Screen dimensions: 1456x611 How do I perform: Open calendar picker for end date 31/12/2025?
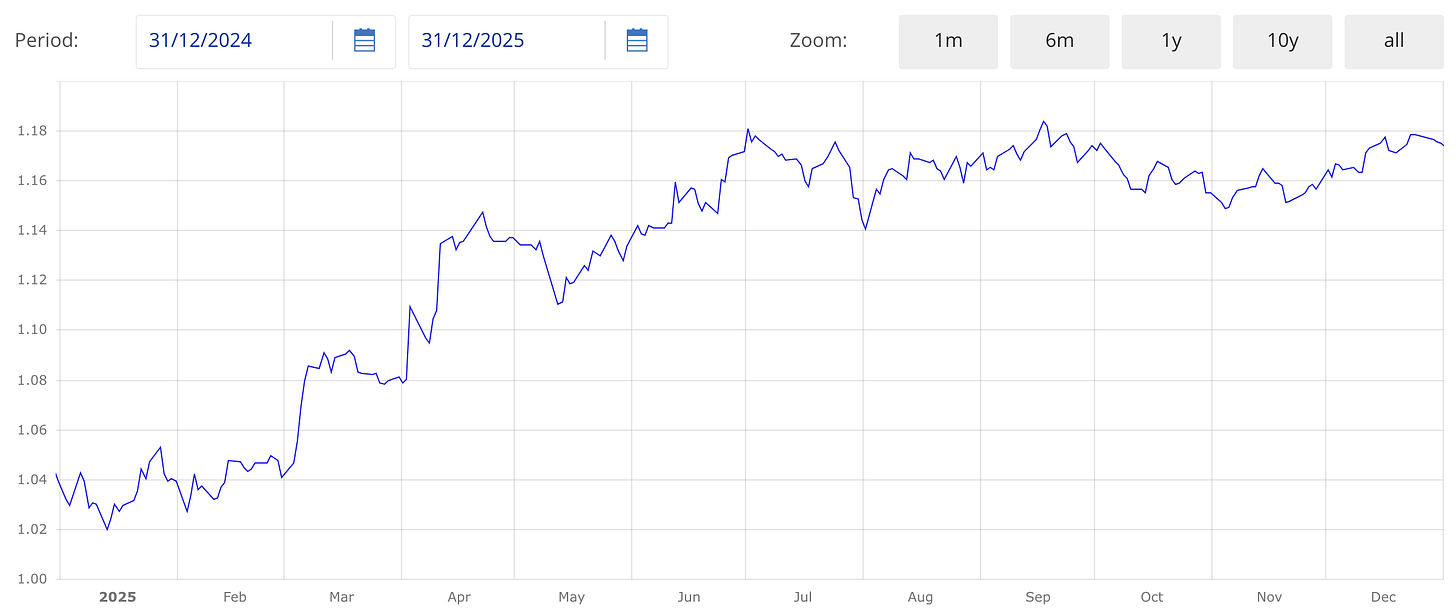pos(637,41)
